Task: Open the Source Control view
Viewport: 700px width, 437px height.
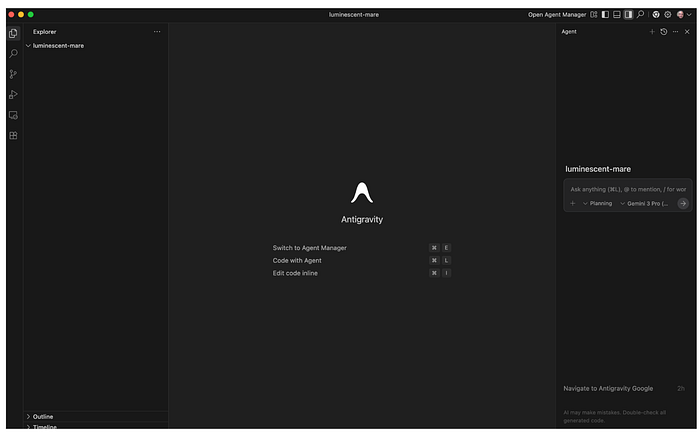Action: pos(13,74)
